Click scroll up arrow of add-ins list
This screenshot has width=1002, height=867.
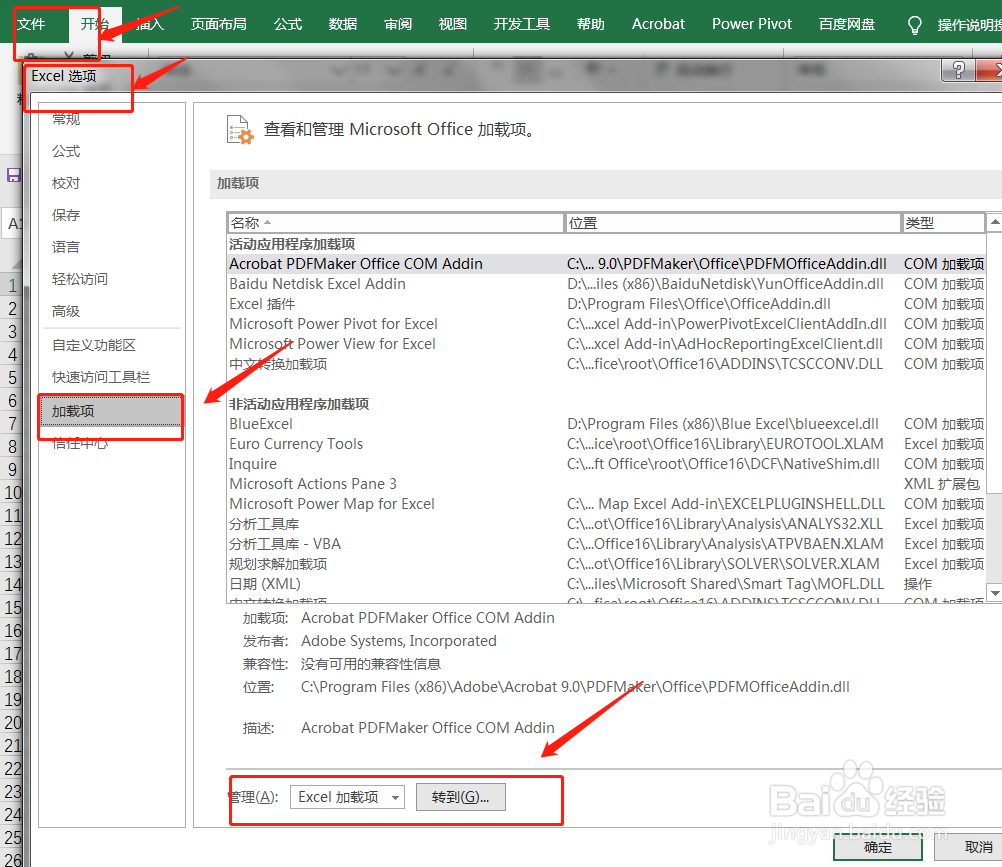coord(994,223)
